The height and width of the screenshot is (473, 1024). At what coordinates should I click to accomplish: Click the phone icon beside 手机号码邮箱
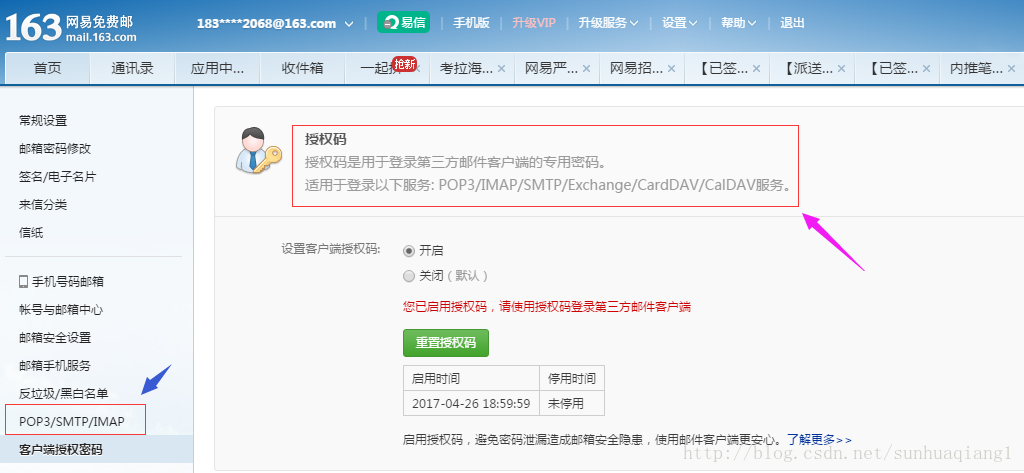(24, 282)
